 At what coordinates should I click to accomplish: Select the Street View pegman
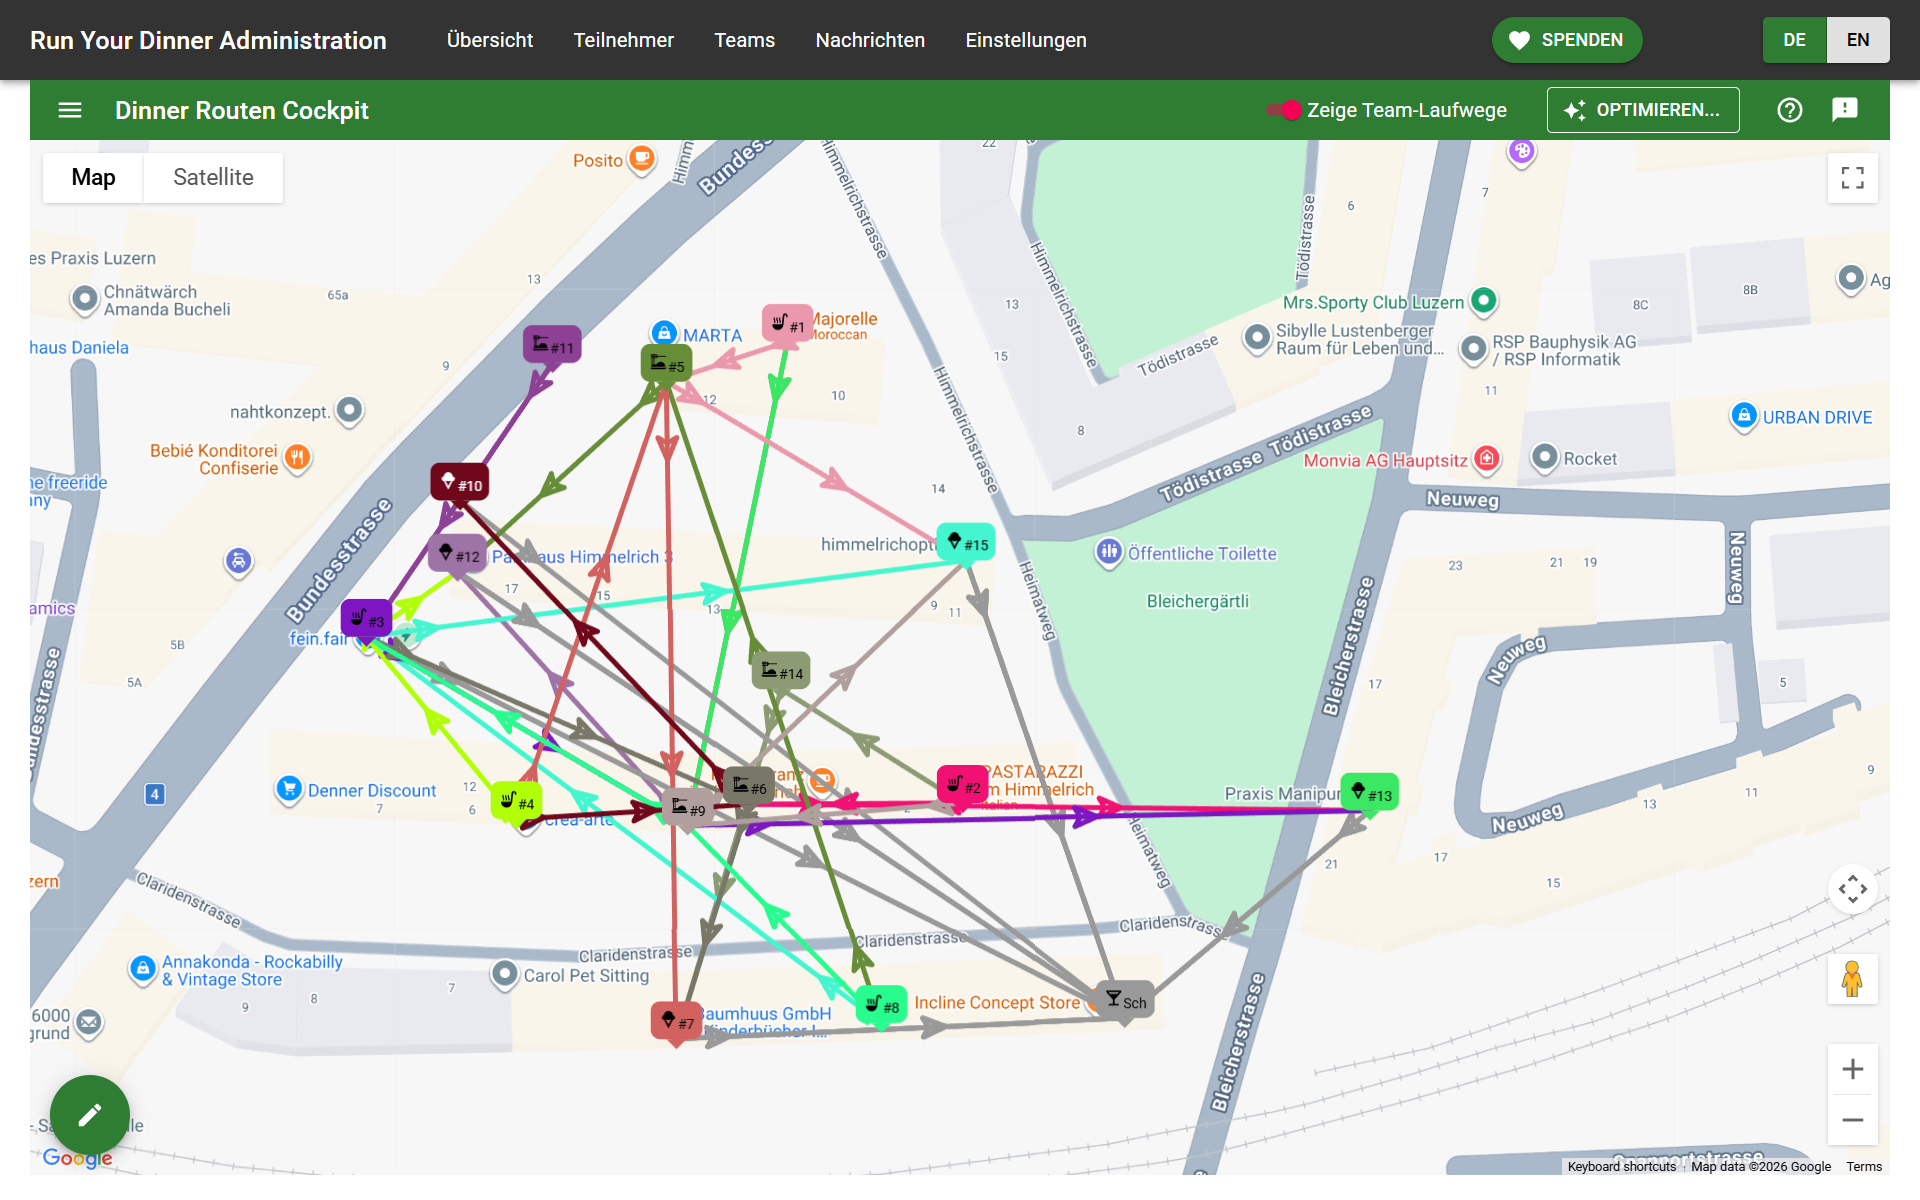click(1852, 978)
